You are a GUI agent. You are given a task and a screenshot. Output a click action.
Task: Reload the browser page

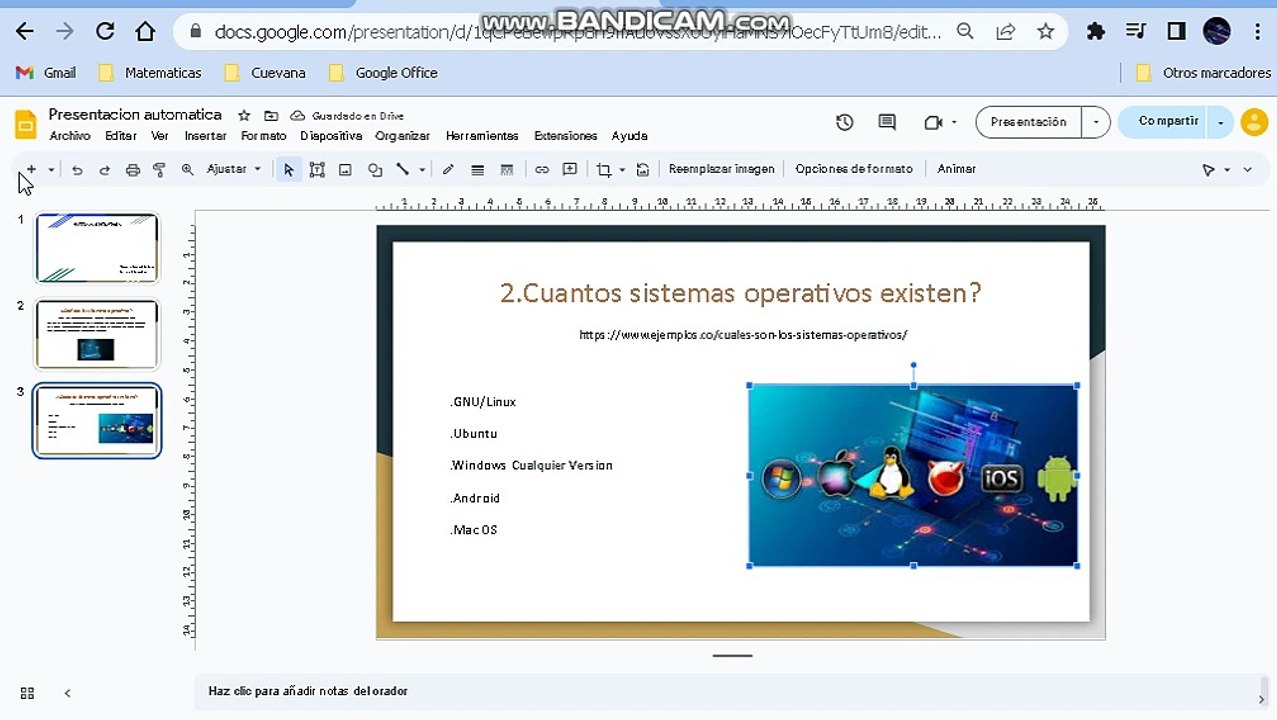point(105,32)
